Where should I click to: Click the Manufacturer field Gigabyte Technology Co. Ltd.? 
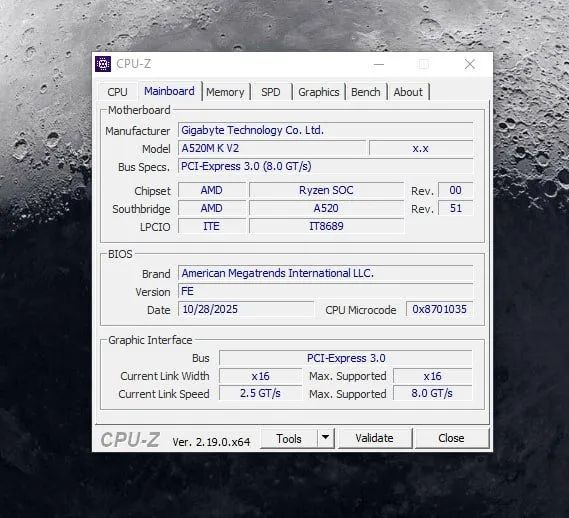pos(326,130)
